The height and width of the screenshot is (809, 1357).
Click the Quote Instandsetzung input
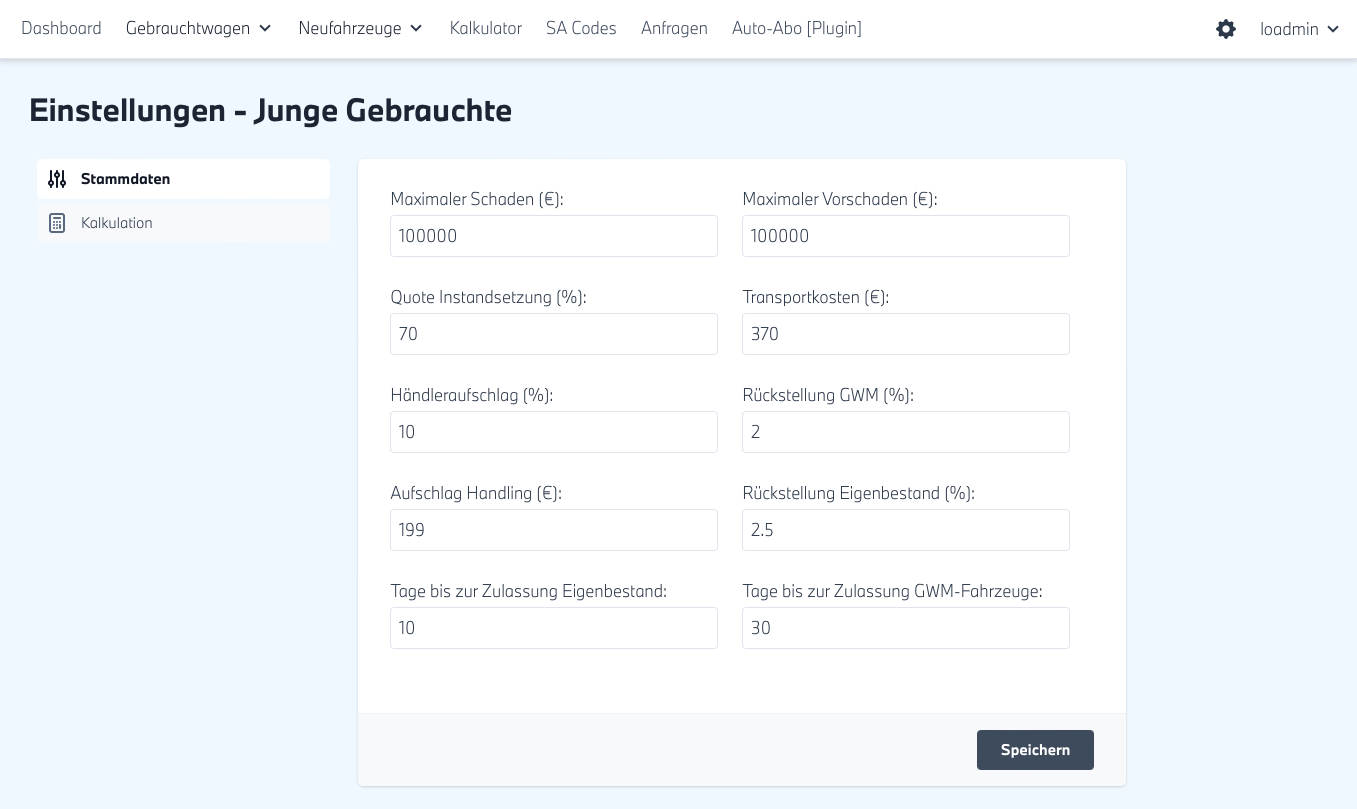click(553, 334)
